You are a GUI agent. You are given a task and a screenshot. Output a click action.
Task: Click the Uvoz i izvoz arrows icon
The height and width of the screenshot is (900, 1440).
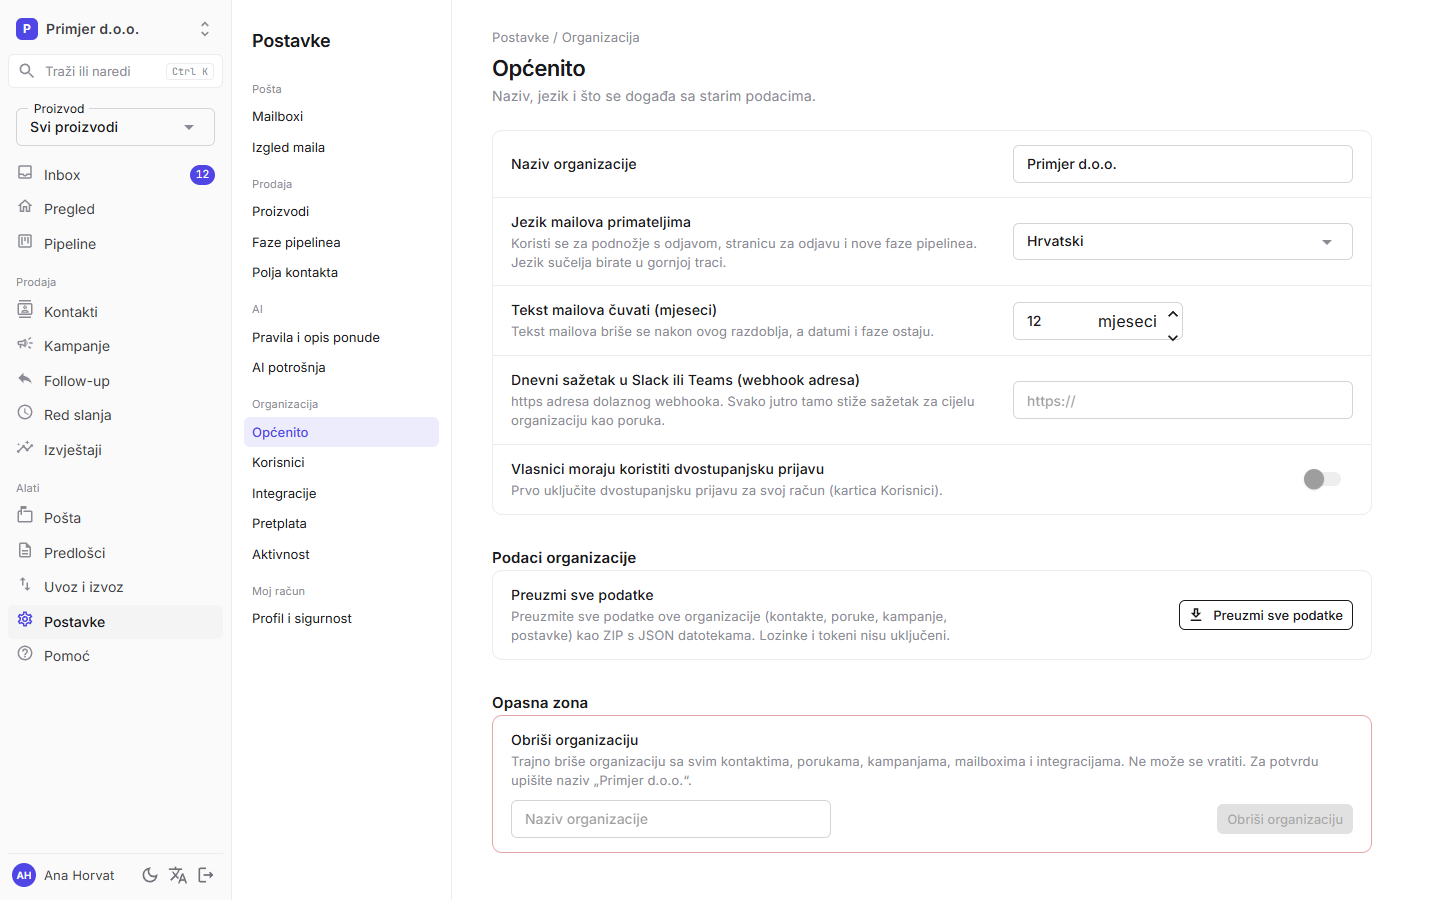[25, 585]
